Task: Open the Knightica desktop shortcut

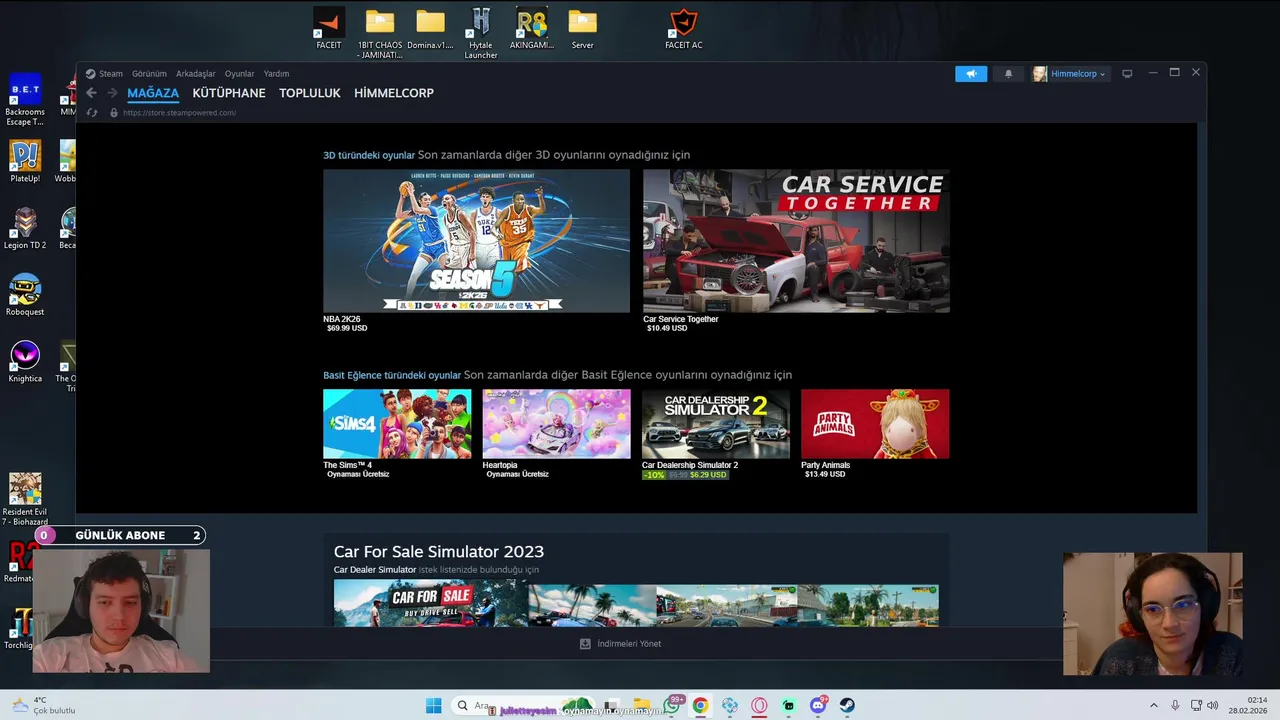Action: [x=25, y=362]
